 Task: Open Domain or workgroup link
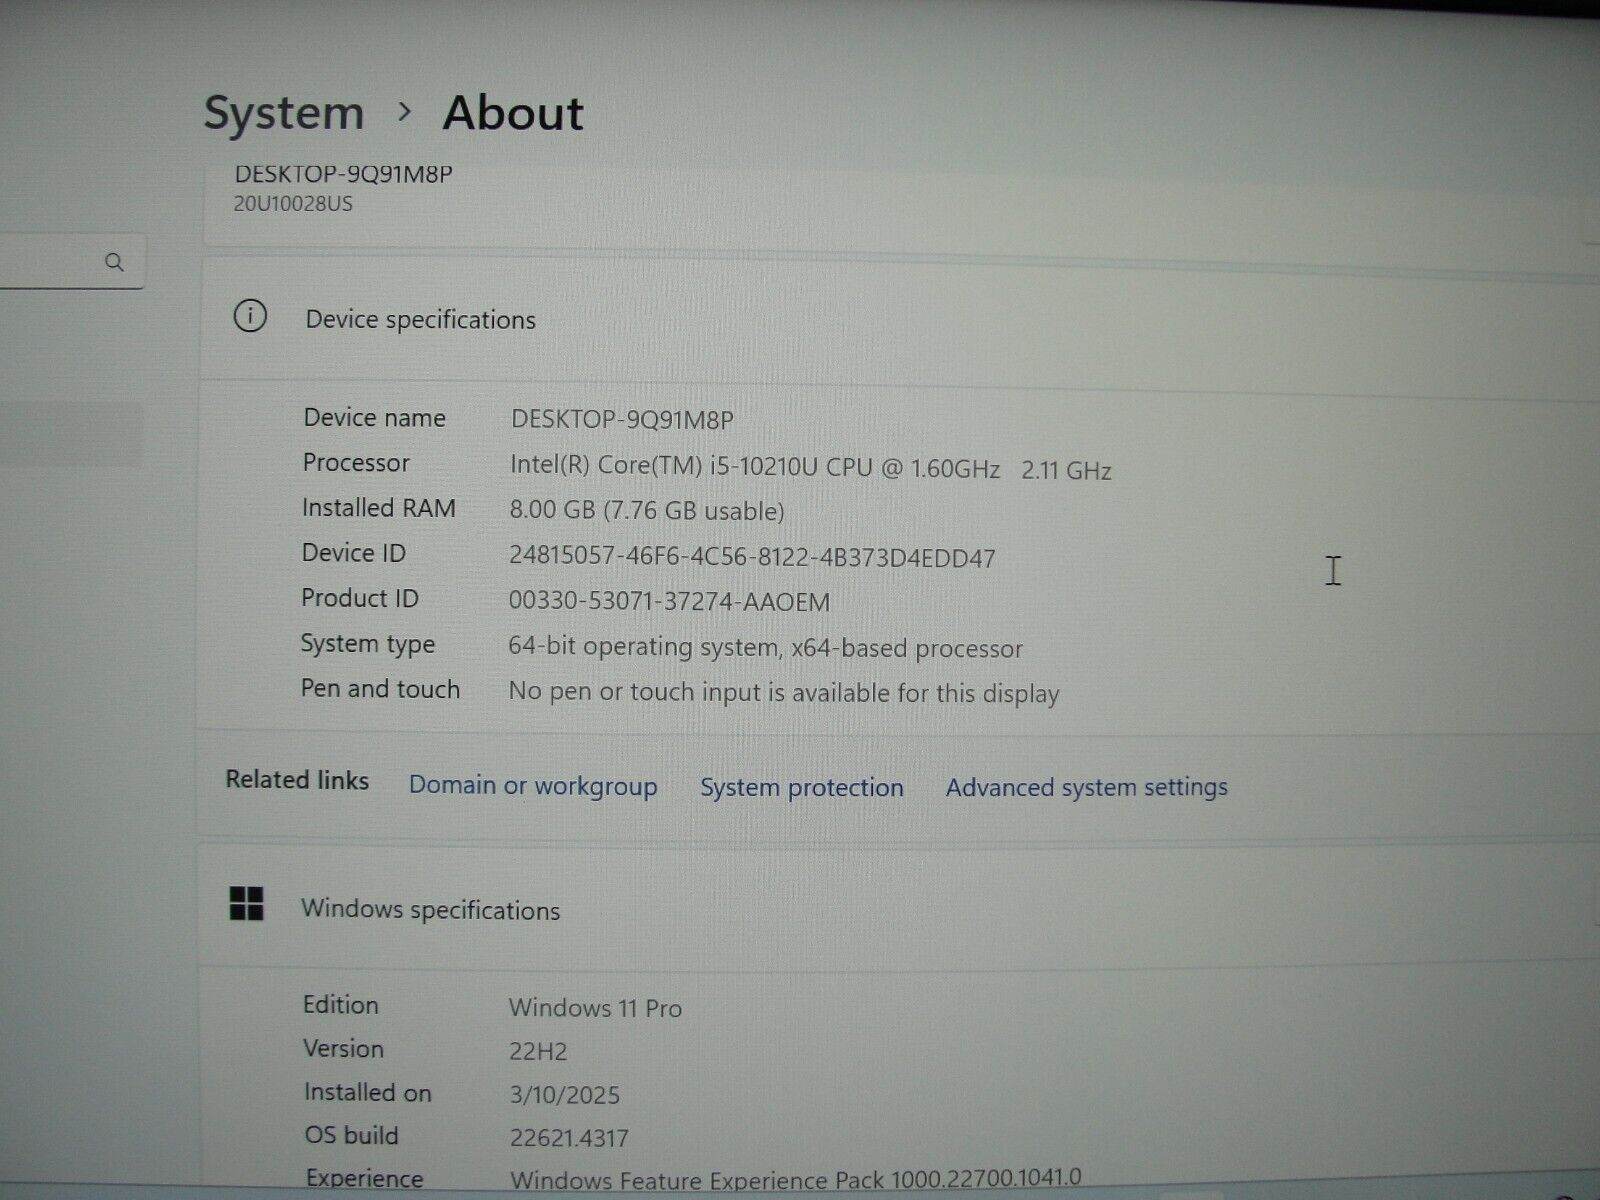tap(532, 787)
